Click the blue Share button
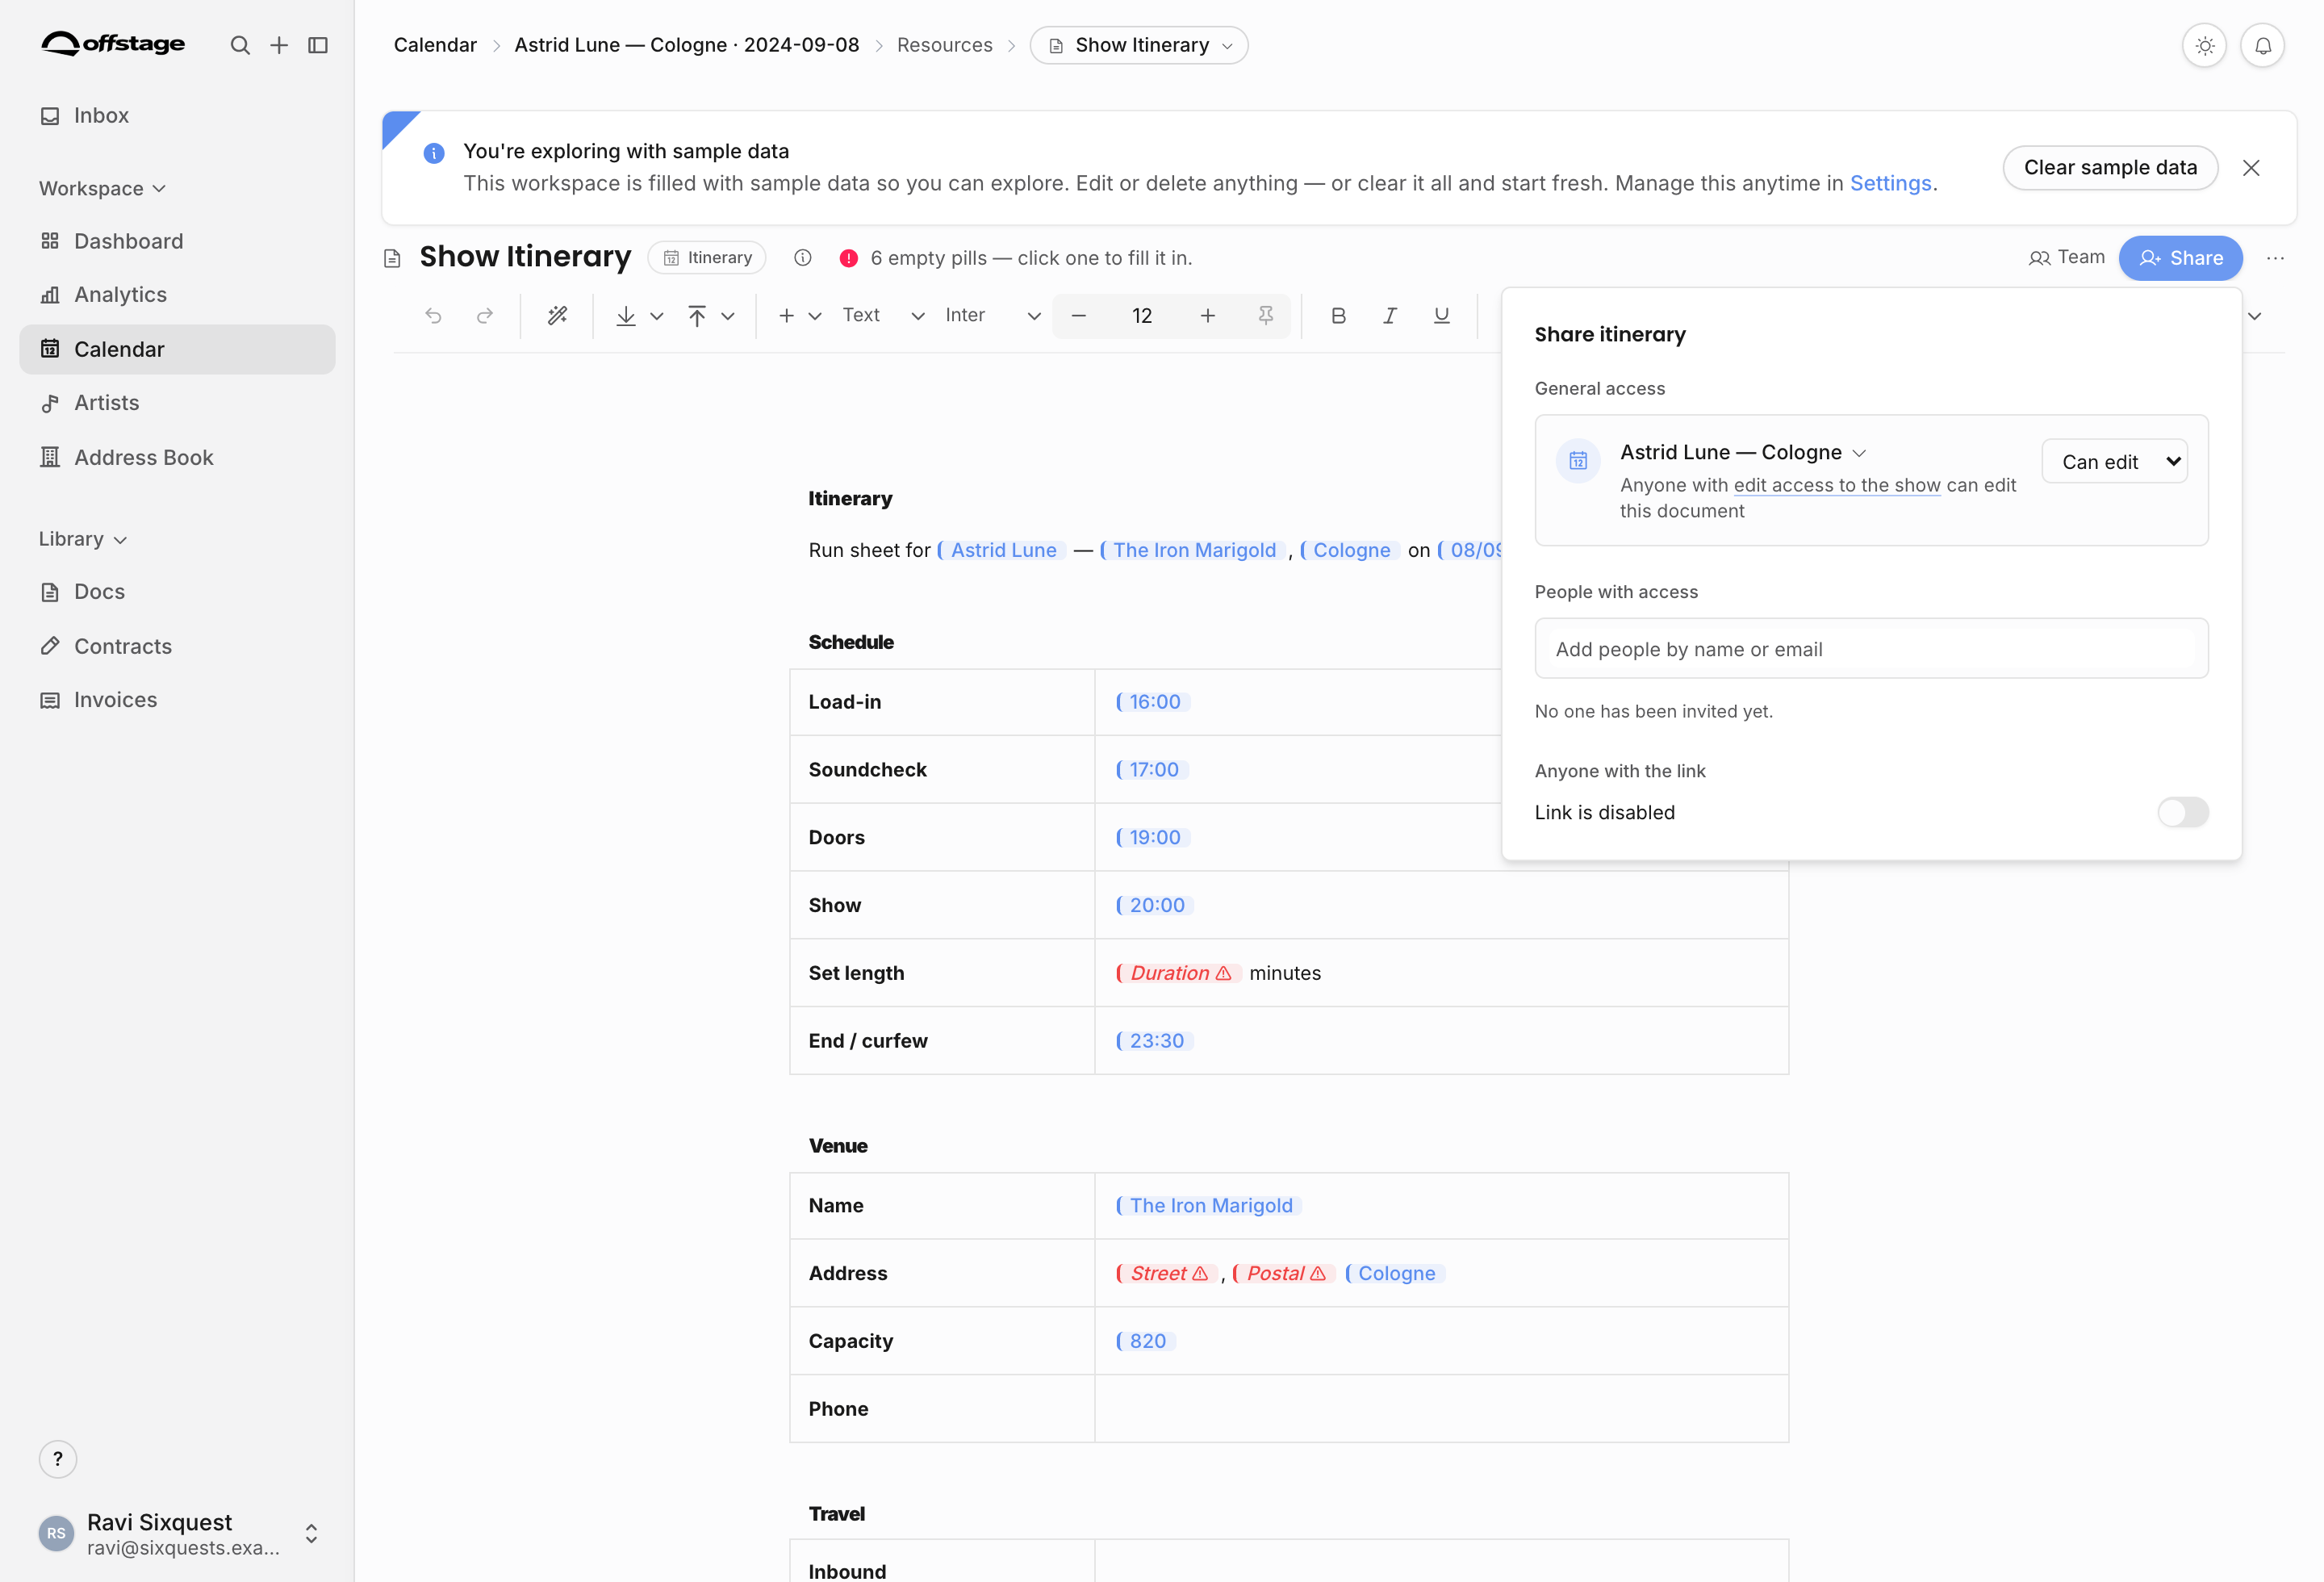 2180,258
